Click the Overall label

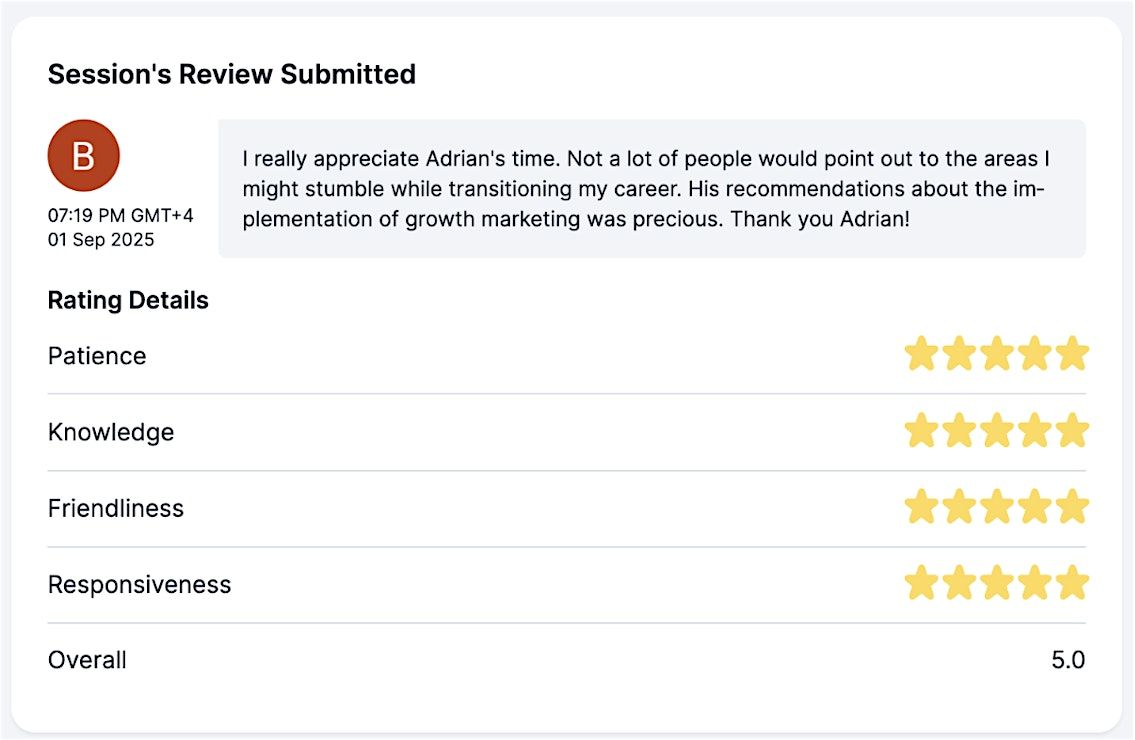pos(87,660)
